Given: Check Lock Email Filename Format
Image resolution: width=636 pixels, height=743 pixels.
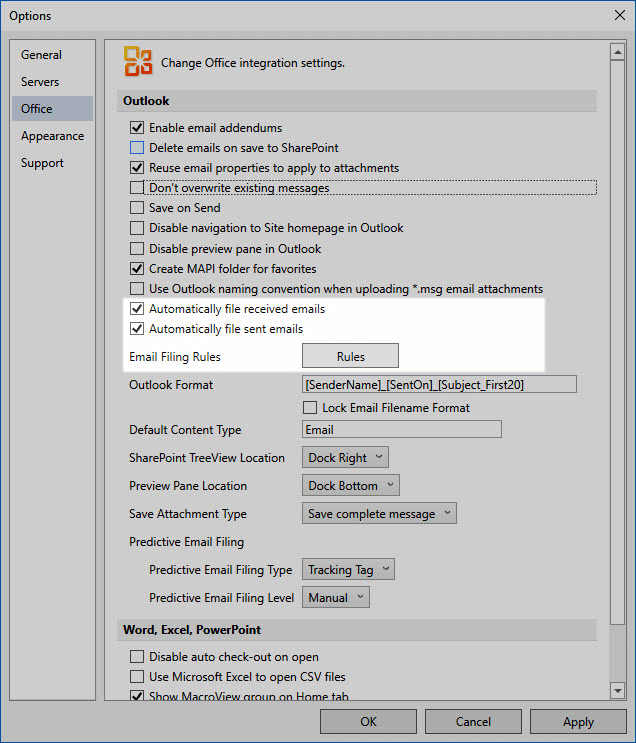Looking at the screenshot, I should point(310,408).
